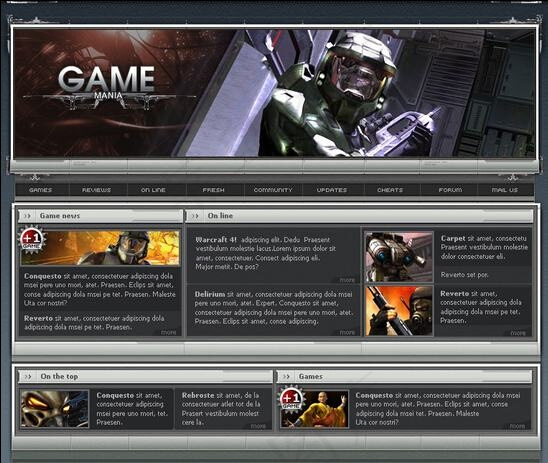Open the Reviews menu item
The width and height of the screenshot is (548, 463).
click(x=96, y=190)
